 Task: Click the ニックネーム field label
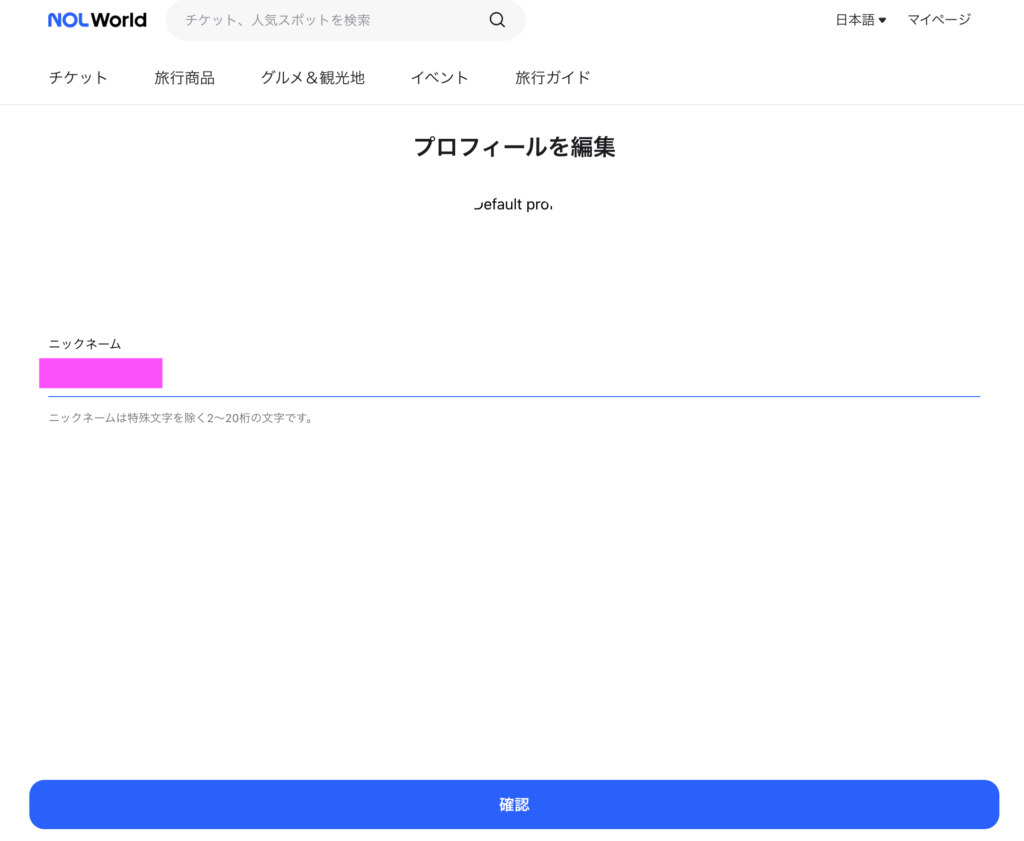(x=85, y=344)
